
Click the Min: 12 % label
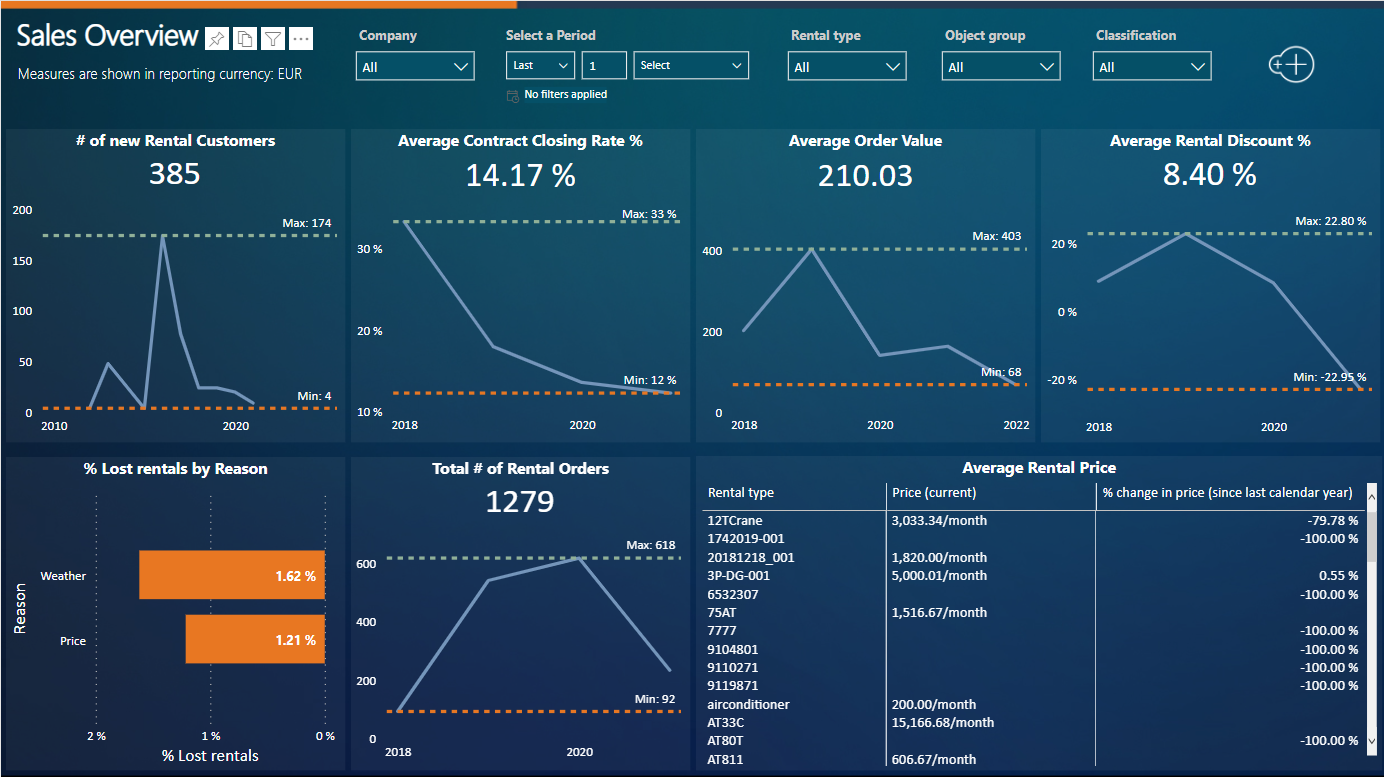[650, 380]
